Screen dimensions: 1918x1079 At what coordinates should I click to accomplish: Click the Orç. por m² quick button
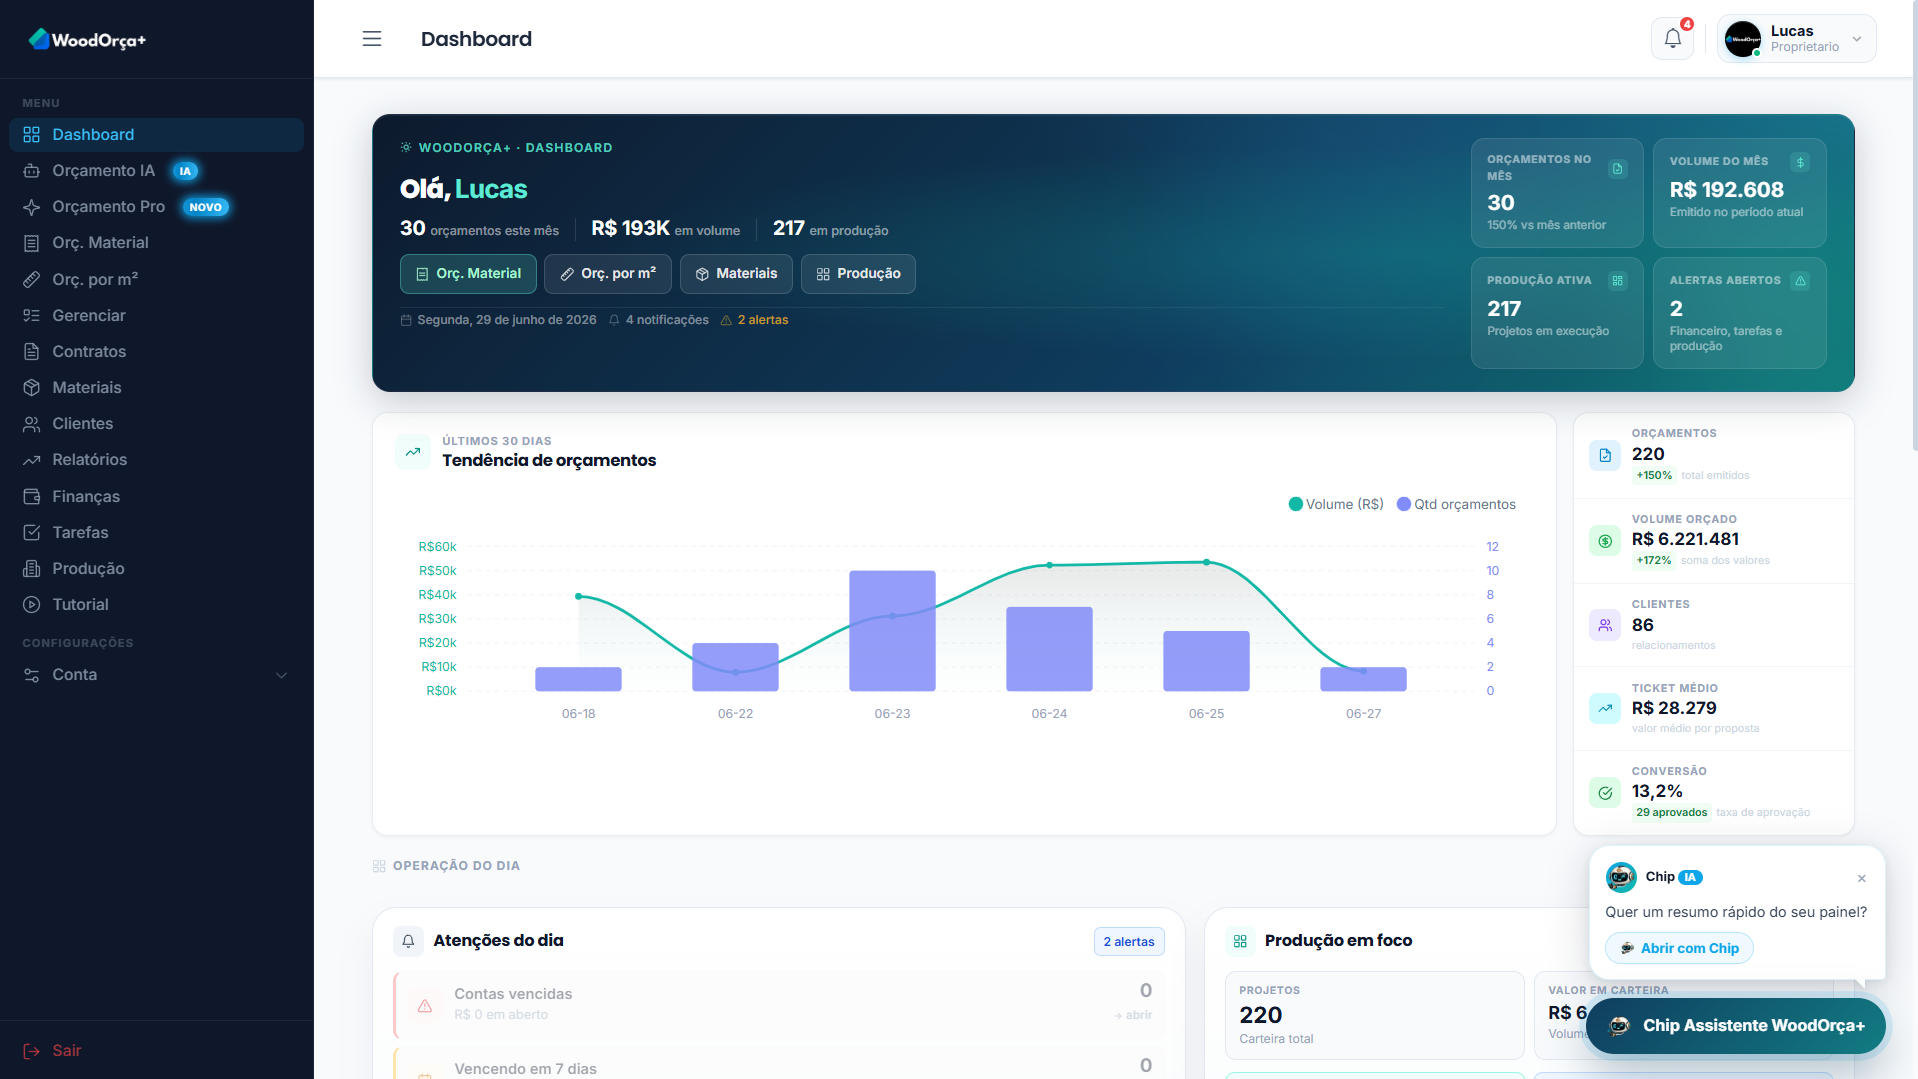608,274
